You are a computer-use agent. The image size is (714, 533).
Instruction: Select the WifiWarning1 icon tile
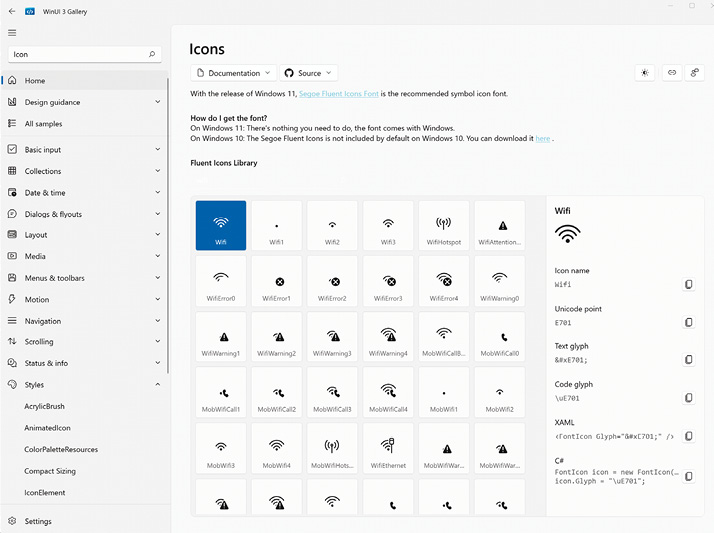[x=221, y=337]
